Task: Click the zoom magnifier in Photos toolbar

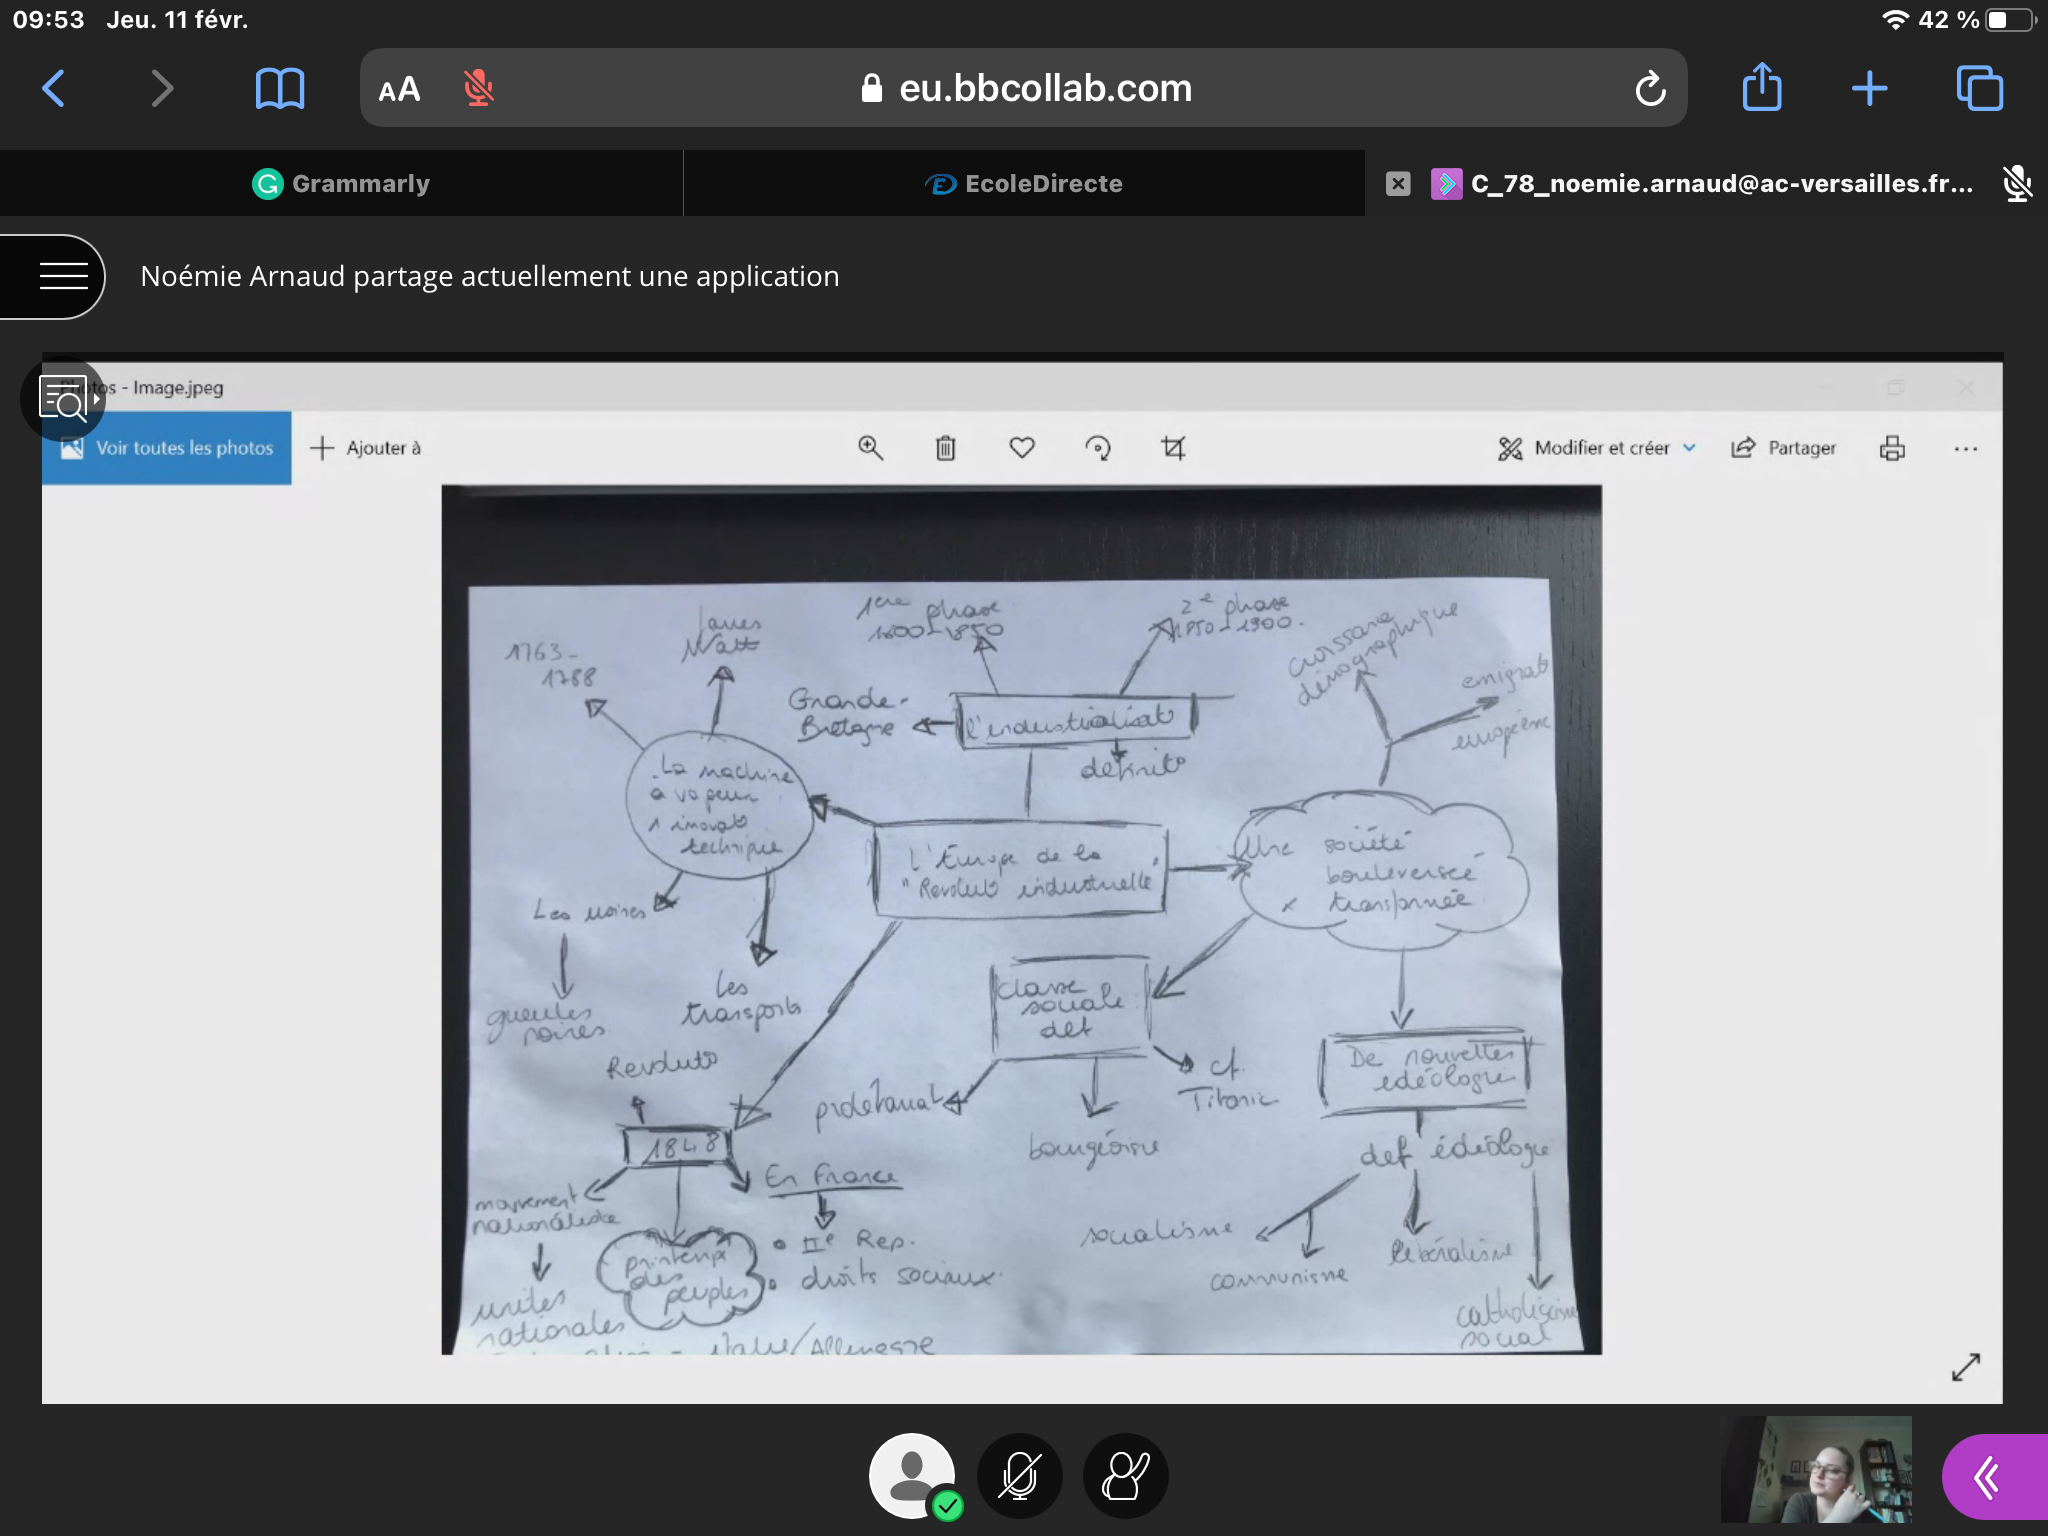Action: 870,448
